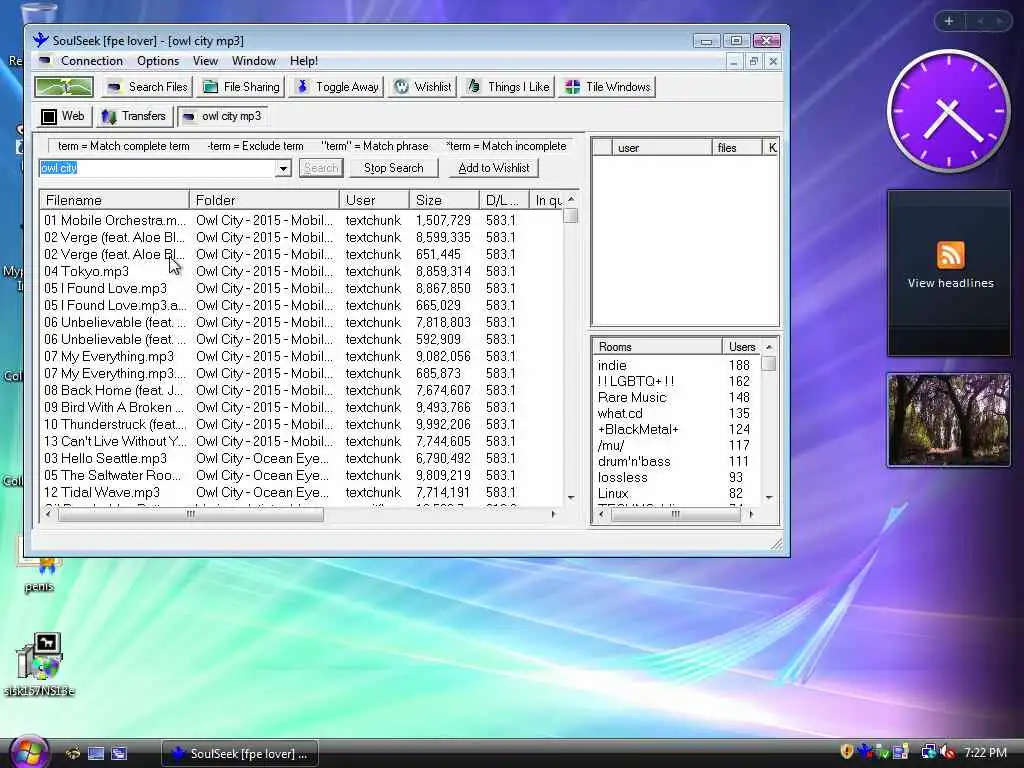Click SoulSeek taskbar button
1024x768 pixels.
point(240,754)
